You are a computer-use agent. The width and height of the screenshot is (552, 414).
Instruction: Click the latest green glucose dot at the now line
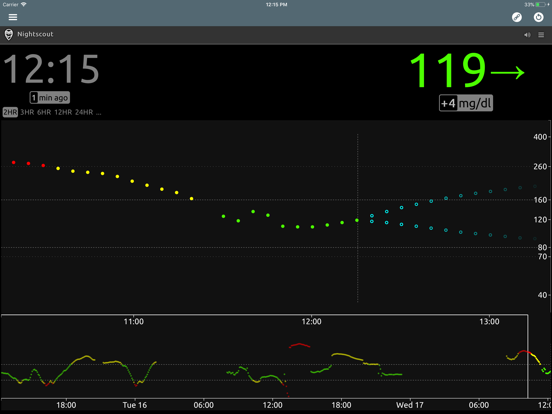tap(357, 220)
